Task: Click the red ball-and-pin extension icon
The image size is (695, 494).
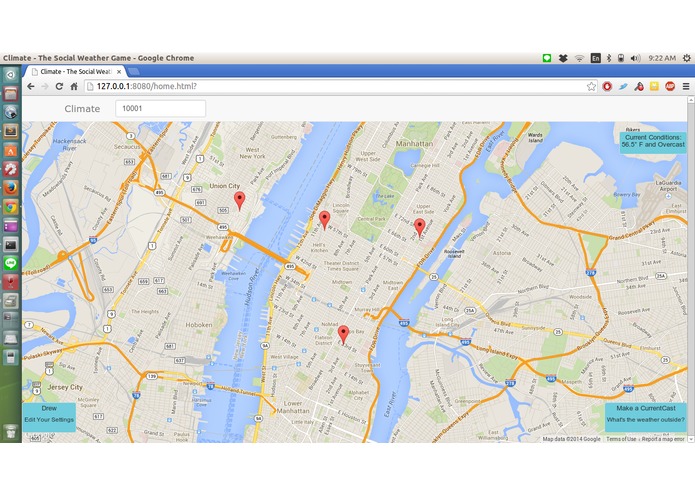Action: pyautogui.click(x=639, y=86)
